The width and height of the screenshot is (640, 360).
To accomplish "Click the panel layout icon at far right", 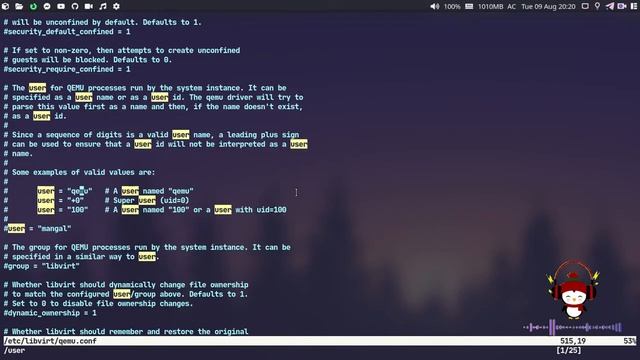I will 634,6.
